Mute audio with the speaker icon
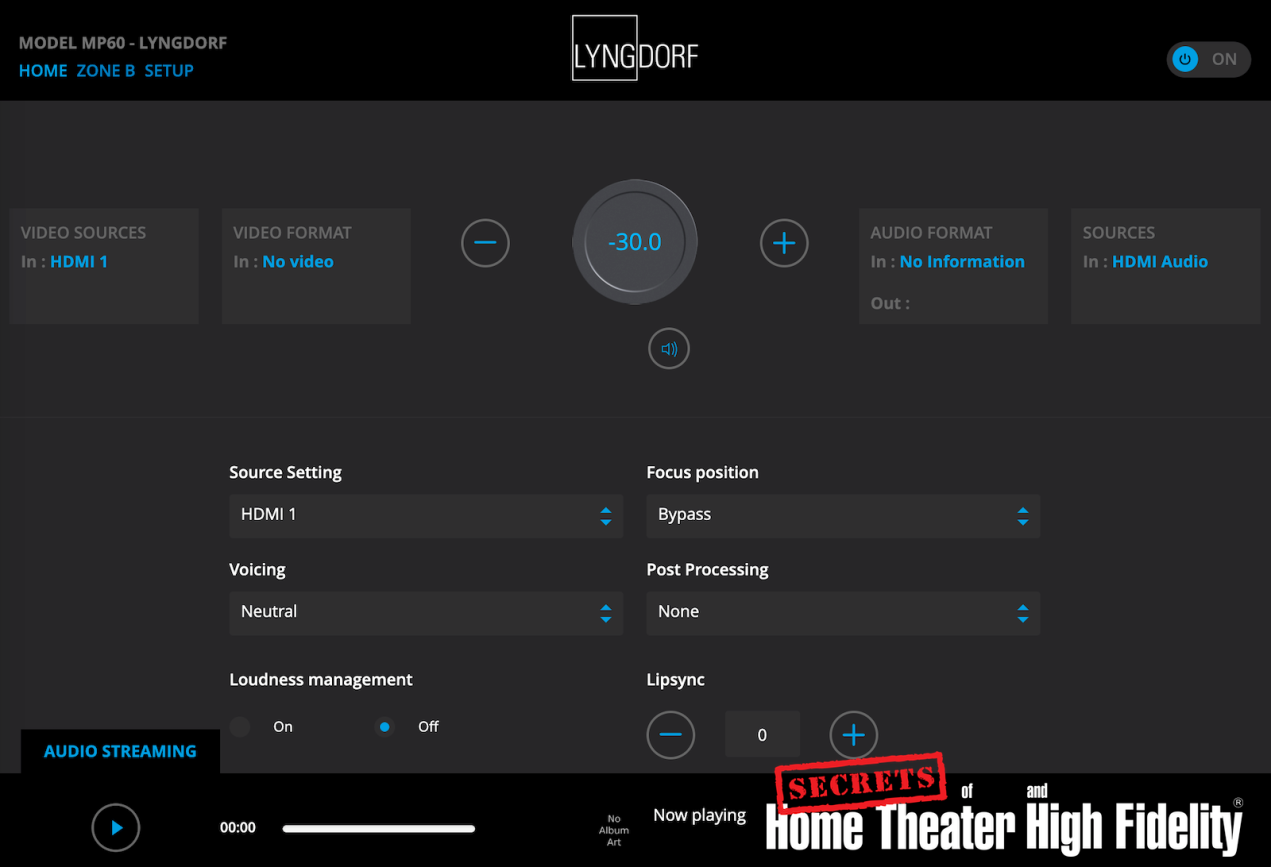This screenshot has width=1271, height=867. [668, 349]
